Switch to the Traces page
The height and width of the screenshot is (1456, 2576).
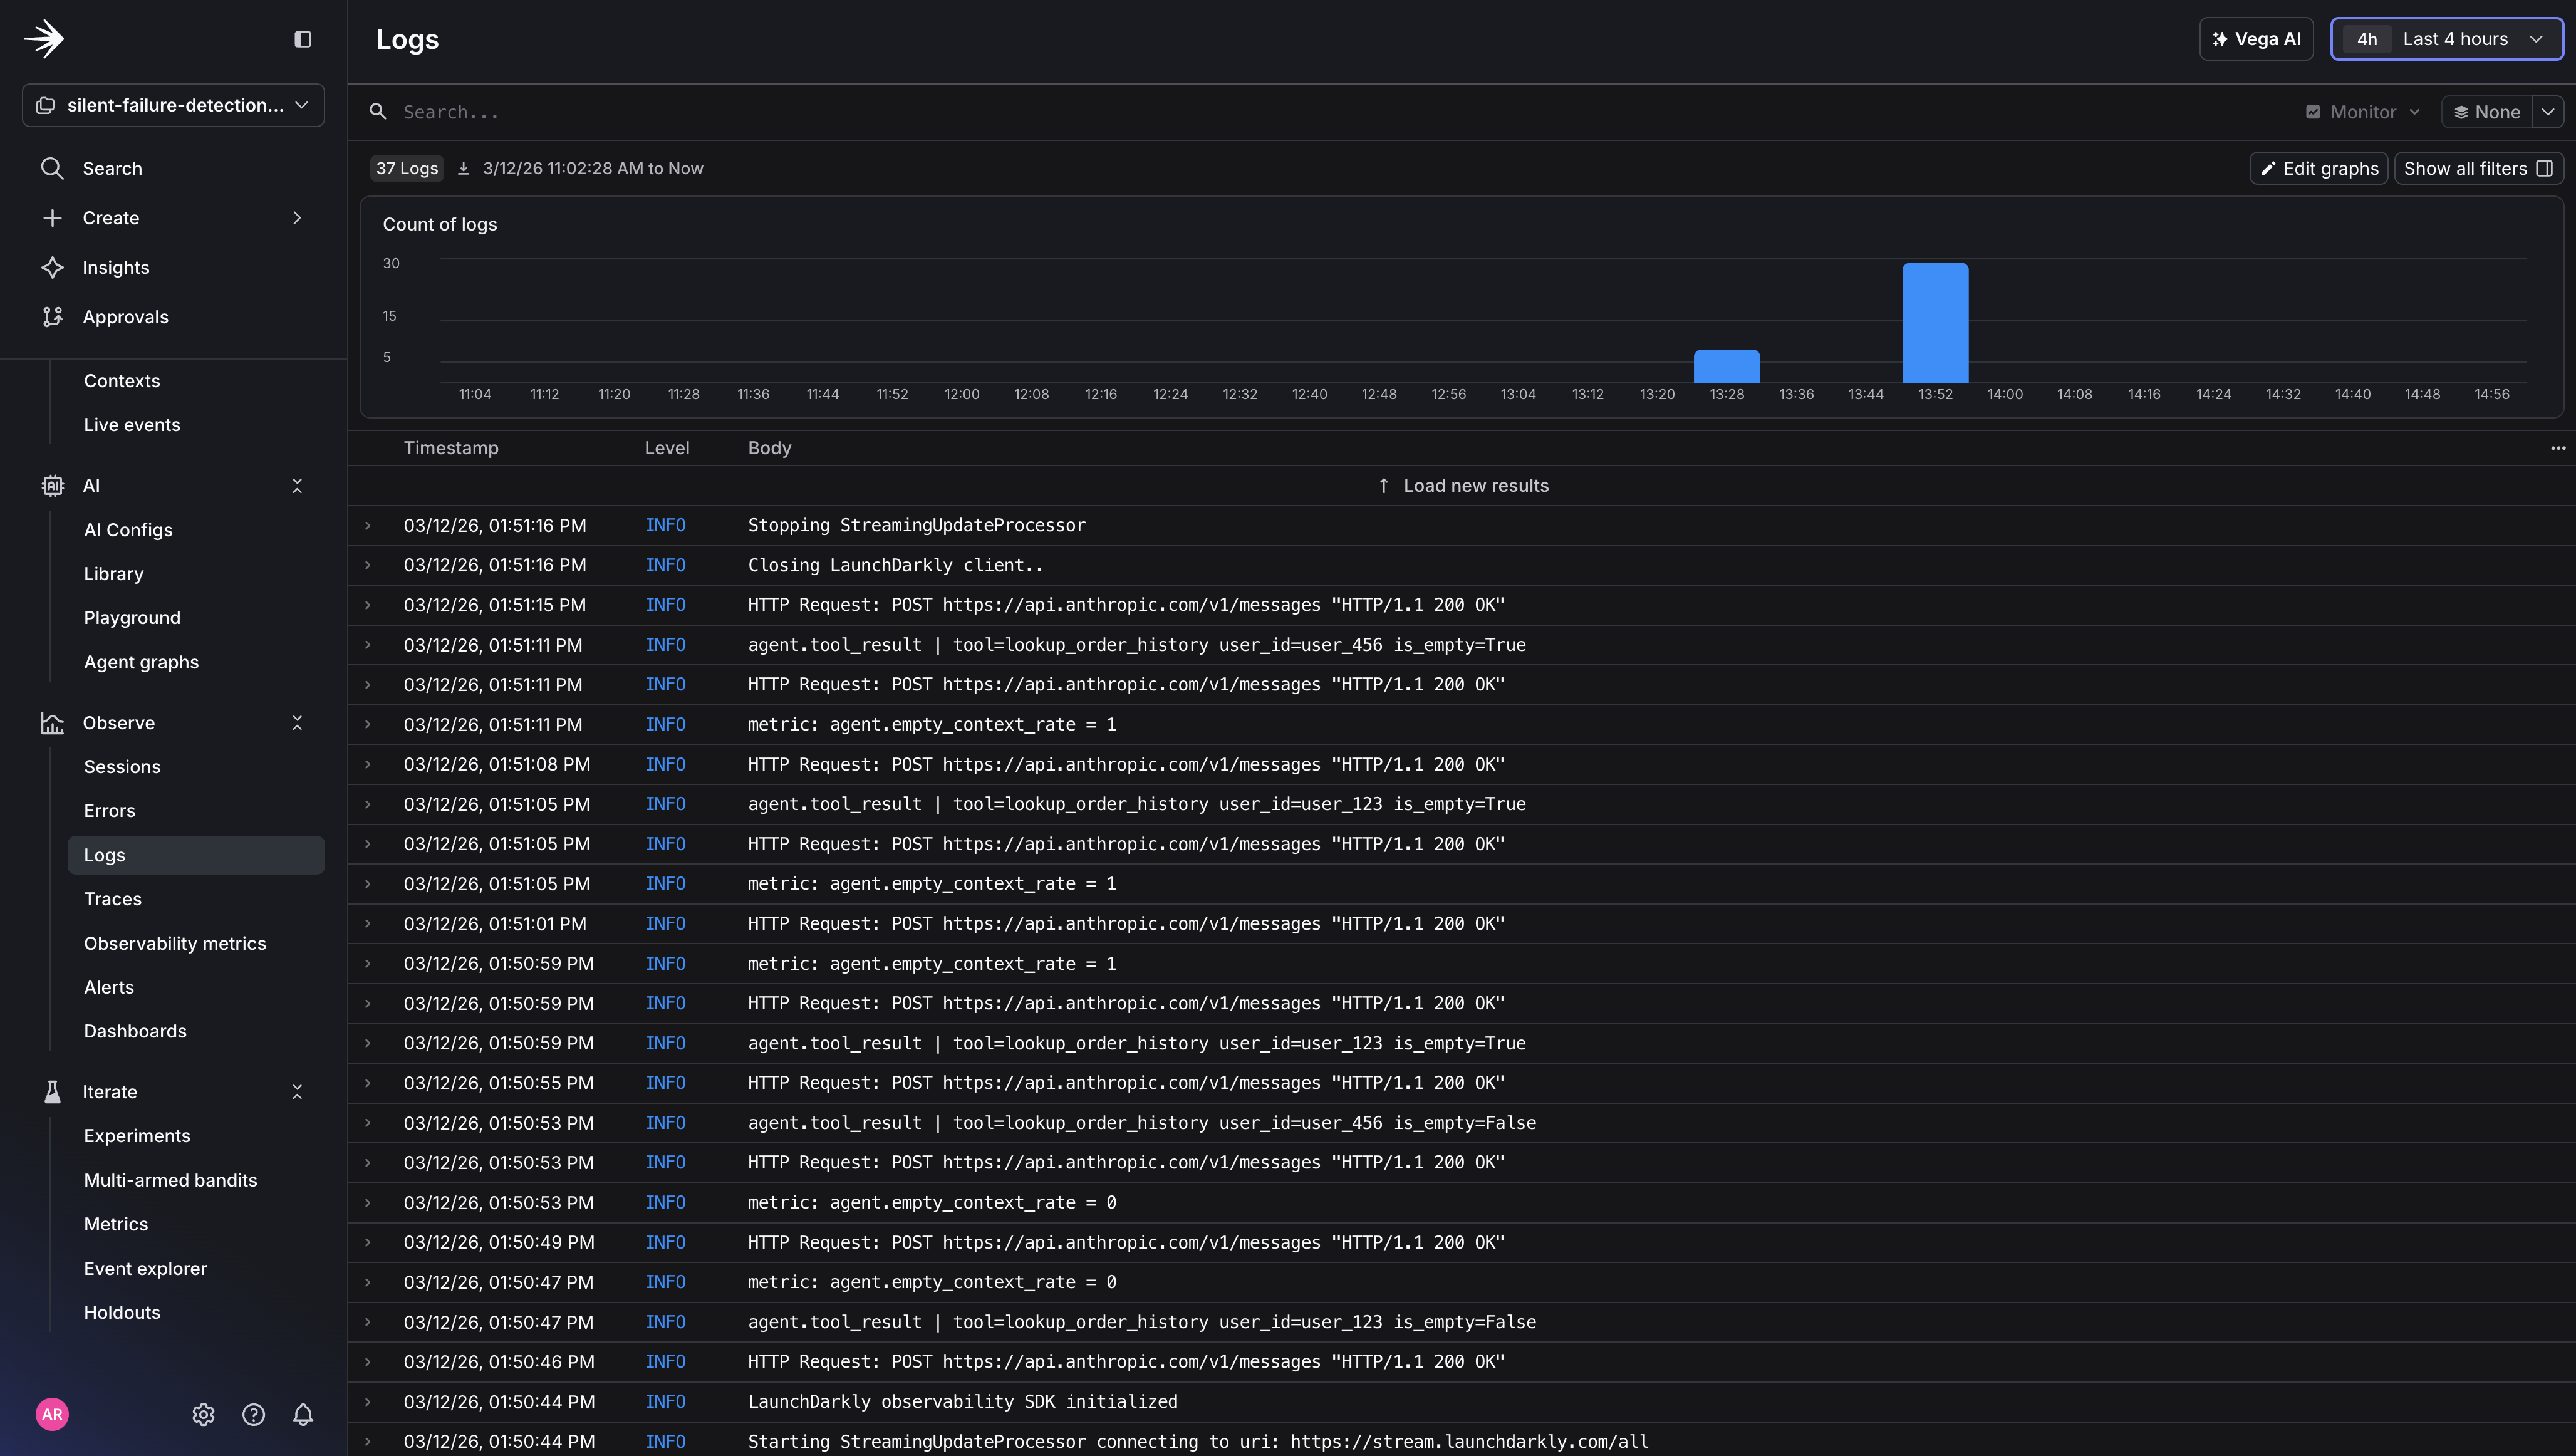click(x=112, y=898)
